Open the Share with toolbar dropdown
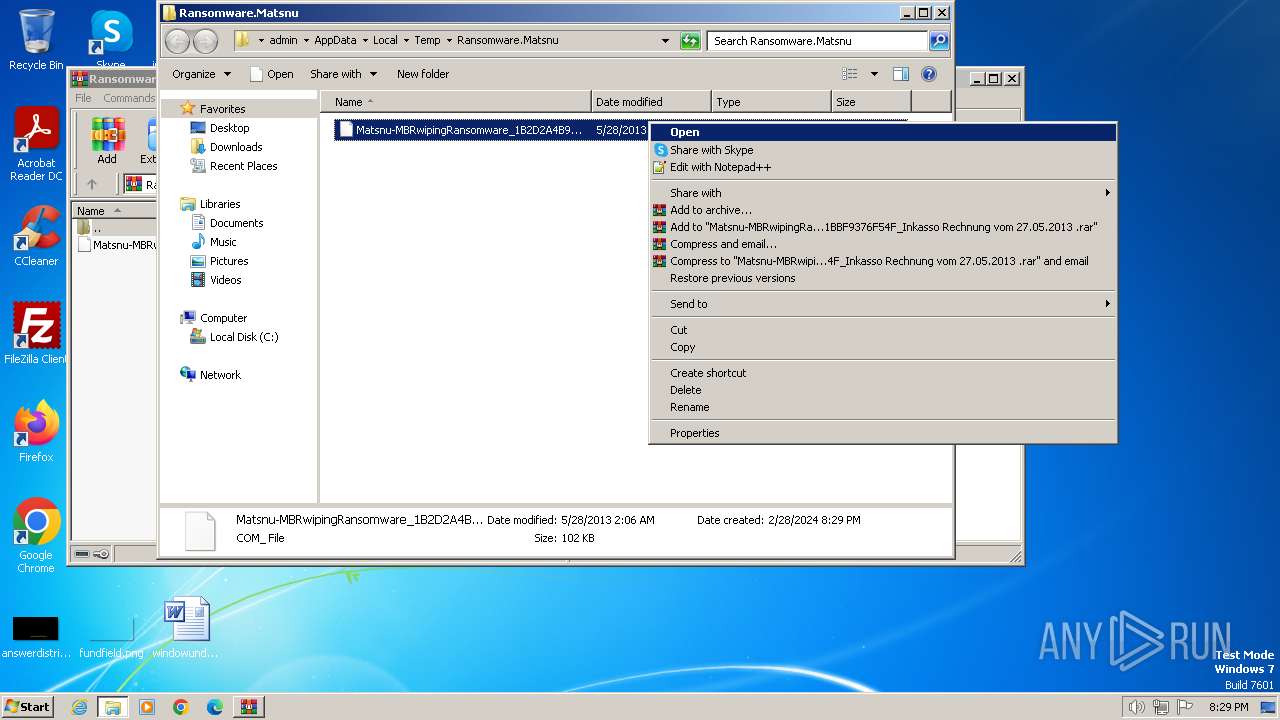This screenshot has width=1280, height=720. click(344, 74)
